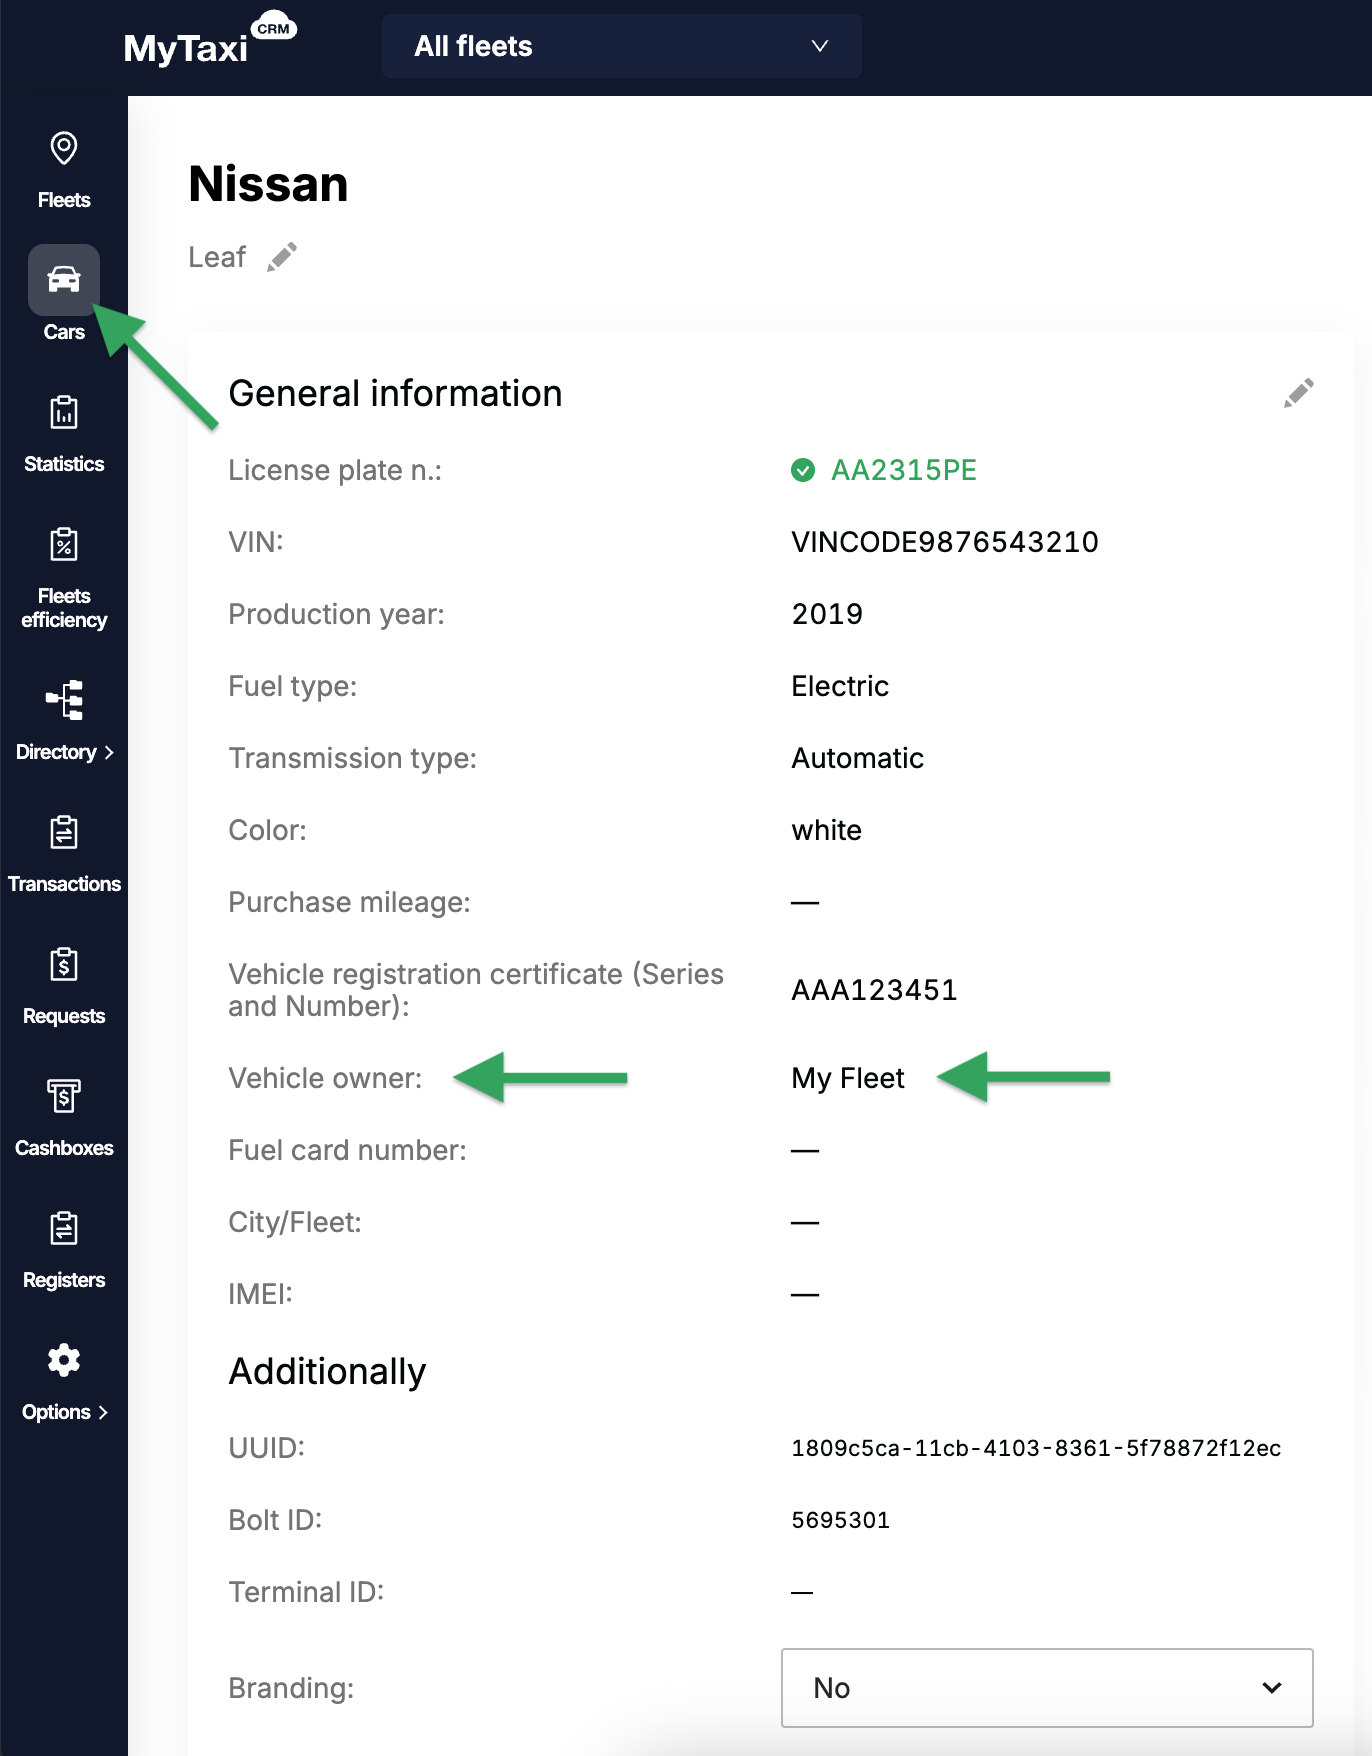Select the UUID value 1809c5ca-11cb
Screen dimensions: 1372x1756
tap(1036, 1448)
